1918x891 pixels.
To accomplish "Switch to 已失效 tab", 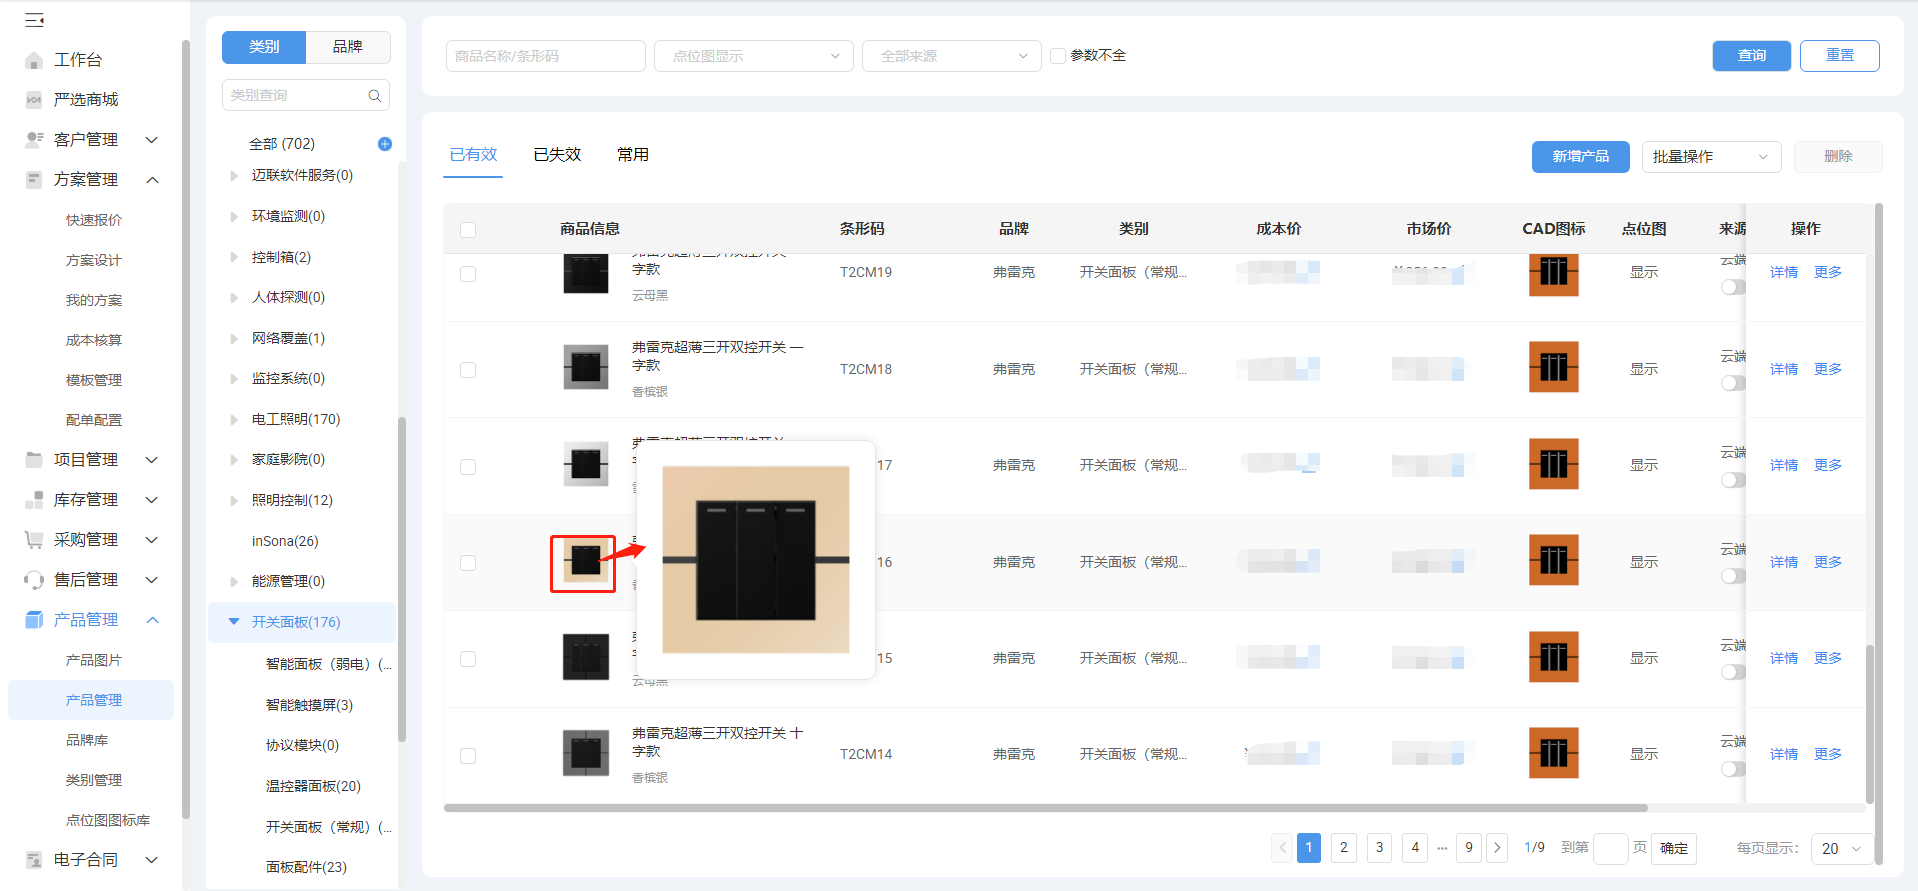I will tap(557, 155).
